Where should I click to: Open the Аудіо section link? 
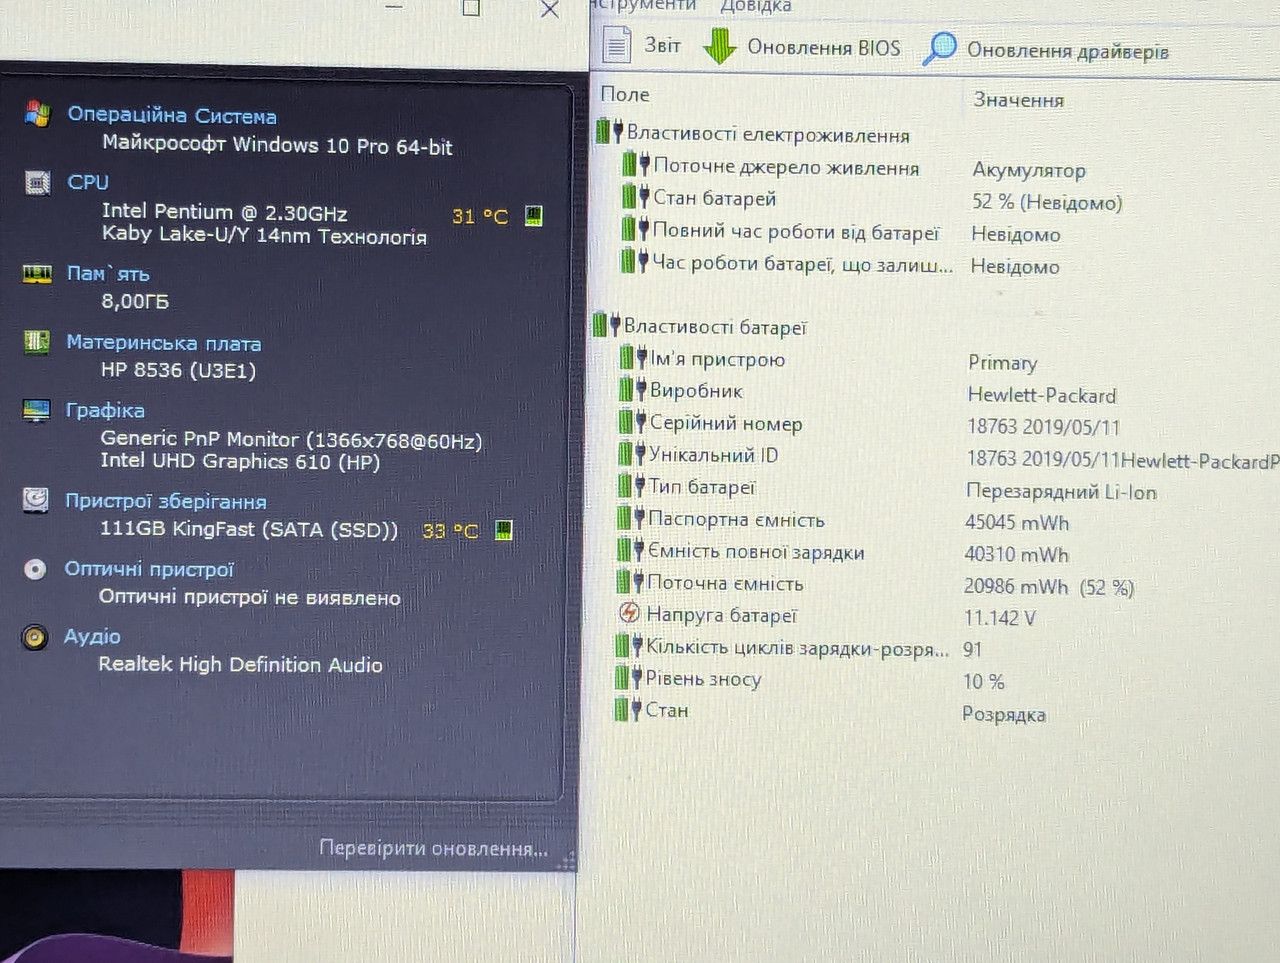[92, 636]
